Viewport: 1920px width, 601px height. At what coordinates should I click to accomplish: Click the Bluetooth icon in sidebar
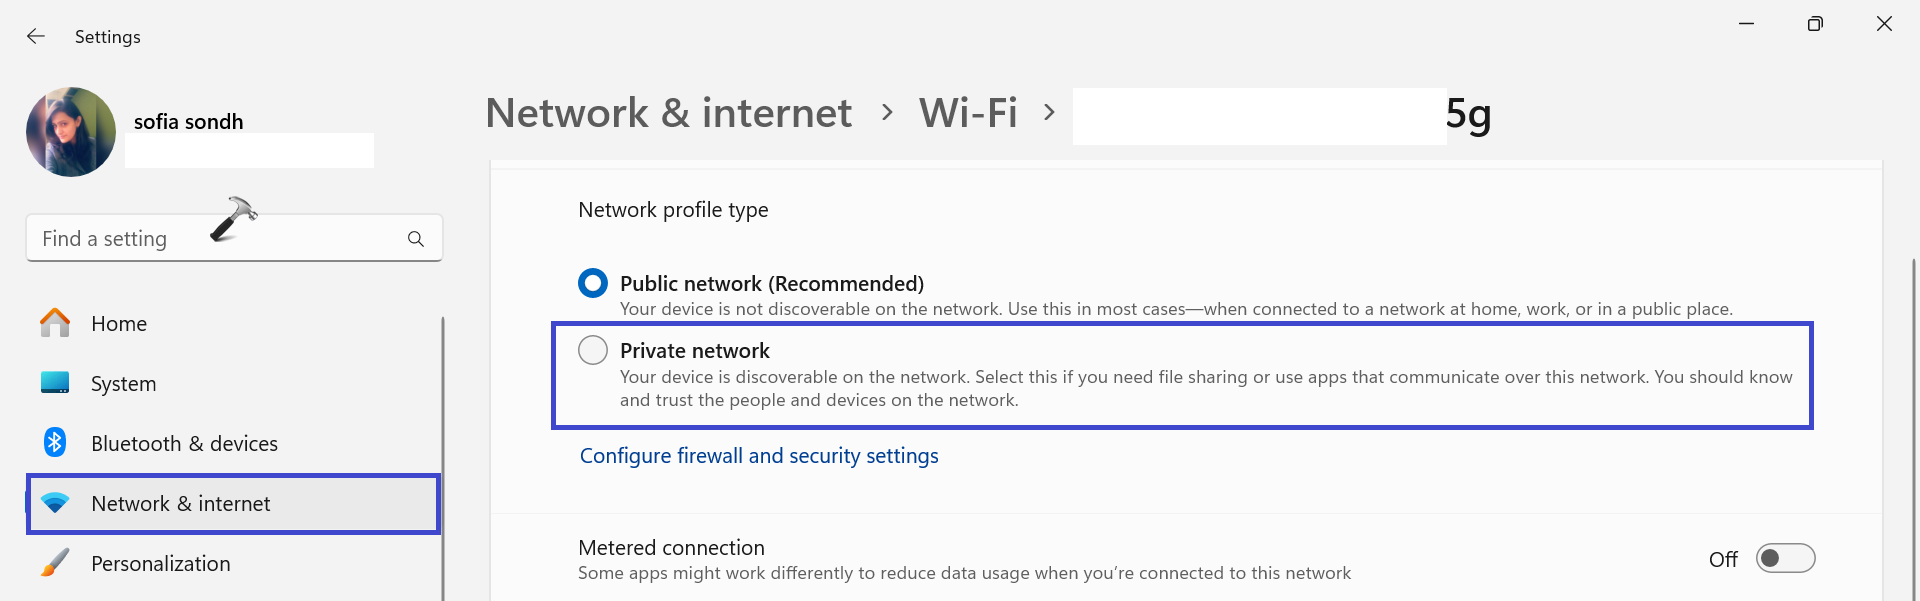click(x=55, y=443)
